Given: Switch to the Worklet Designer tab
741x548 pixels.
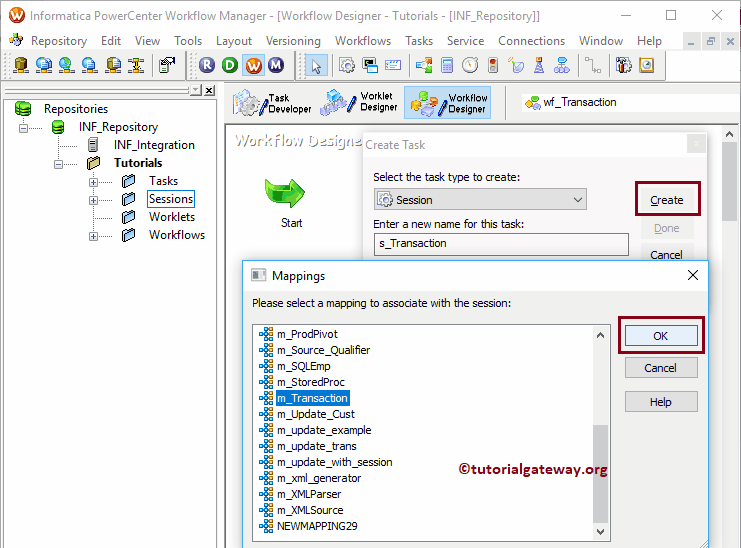Looking at the screenshot, I should point(359,103).
